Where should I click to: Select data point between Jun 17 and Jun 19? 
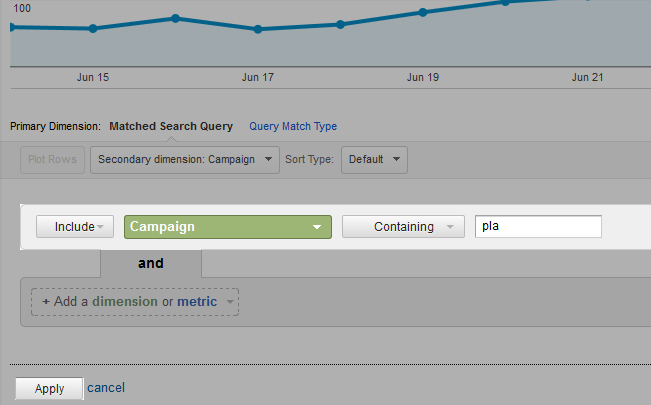point(341,24)
